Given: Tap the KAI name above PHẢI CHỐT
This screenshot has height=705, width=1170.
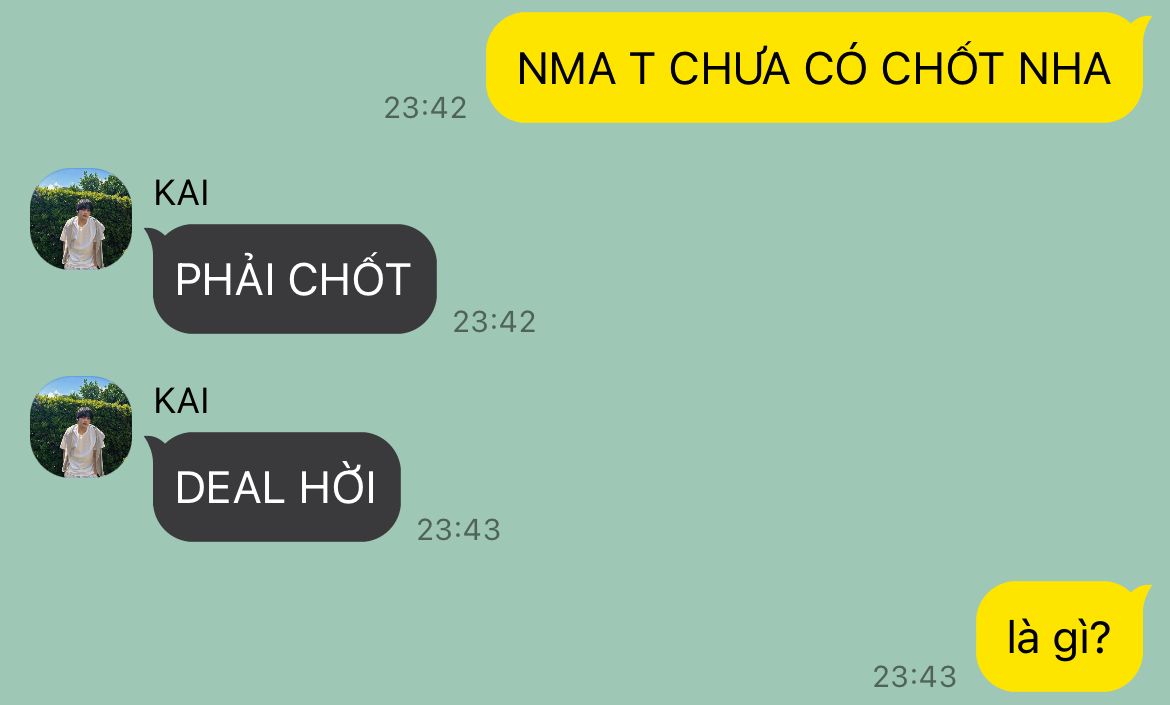Looking at the screenshot, I should coord(181,193).
